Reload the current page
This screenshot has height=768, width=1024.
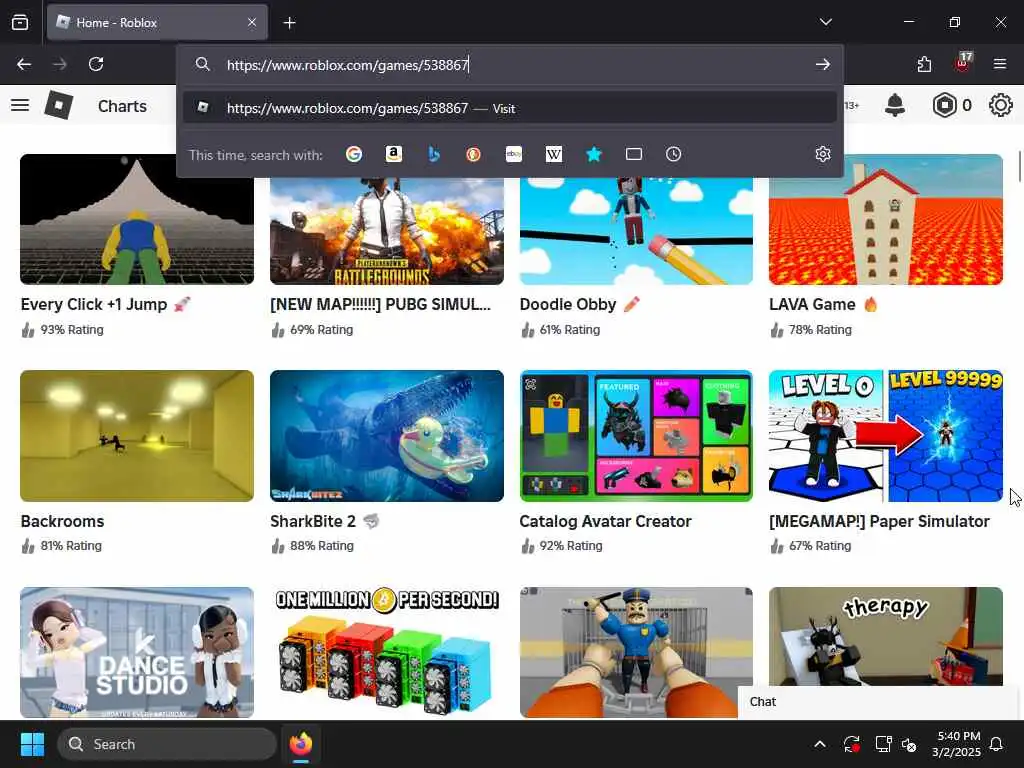(x=96, y=64)
